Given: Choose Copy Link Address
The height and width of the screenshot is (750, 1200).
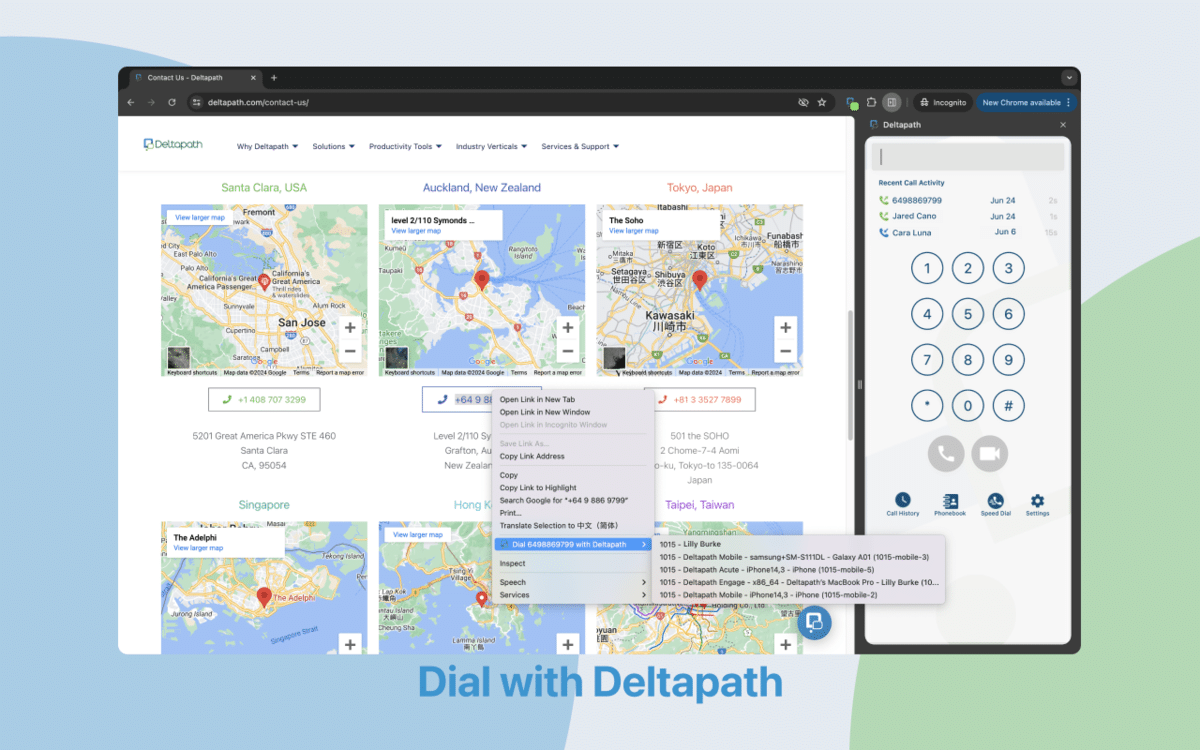Looking at the screenshot, I should 572,456.
